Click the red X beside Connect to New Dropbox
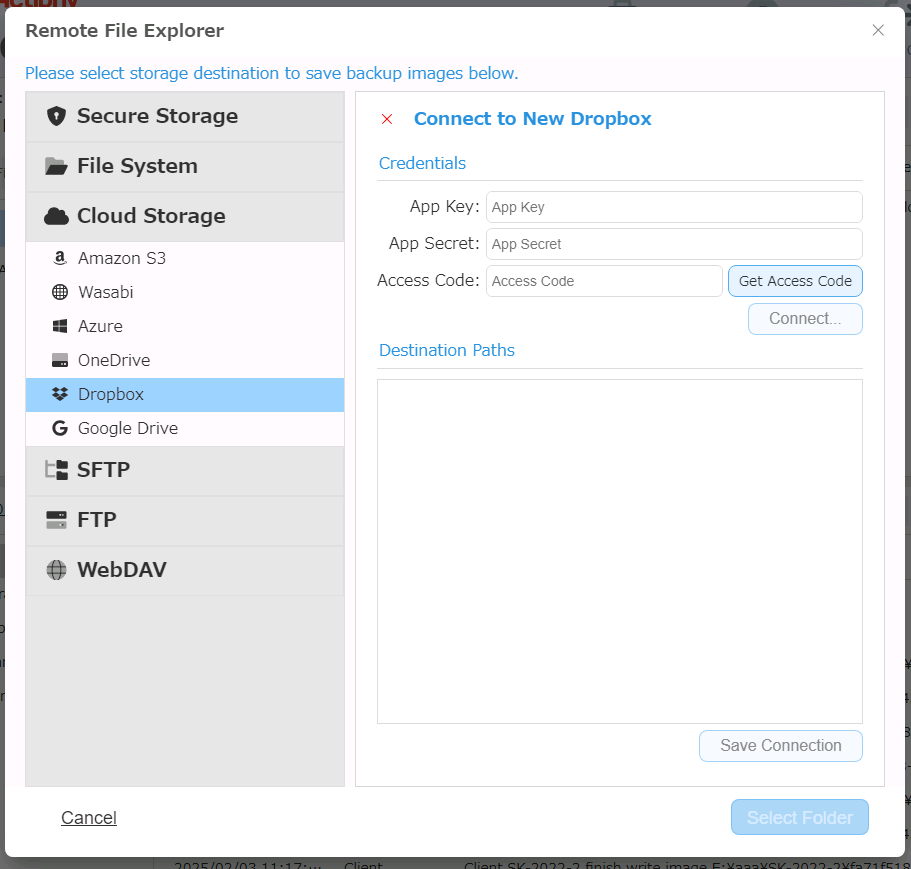The image size is (911, 869). coord(387,119)
